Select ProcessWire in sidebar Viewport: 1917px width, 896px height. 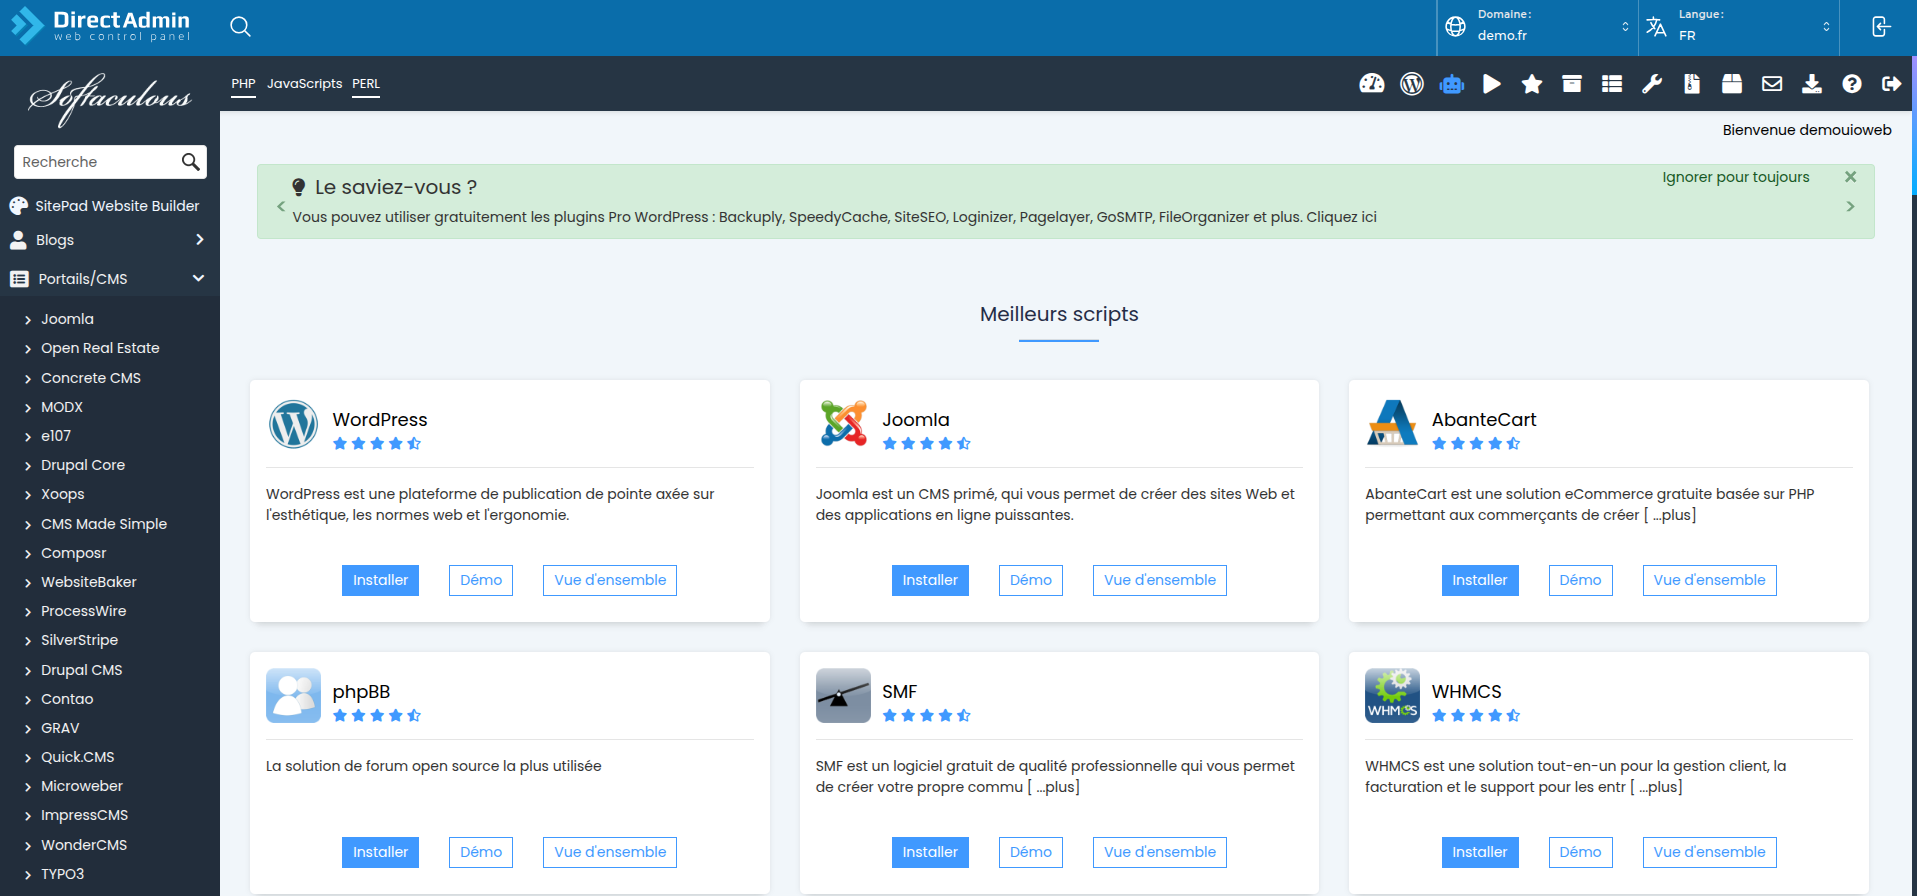point(84,611)
